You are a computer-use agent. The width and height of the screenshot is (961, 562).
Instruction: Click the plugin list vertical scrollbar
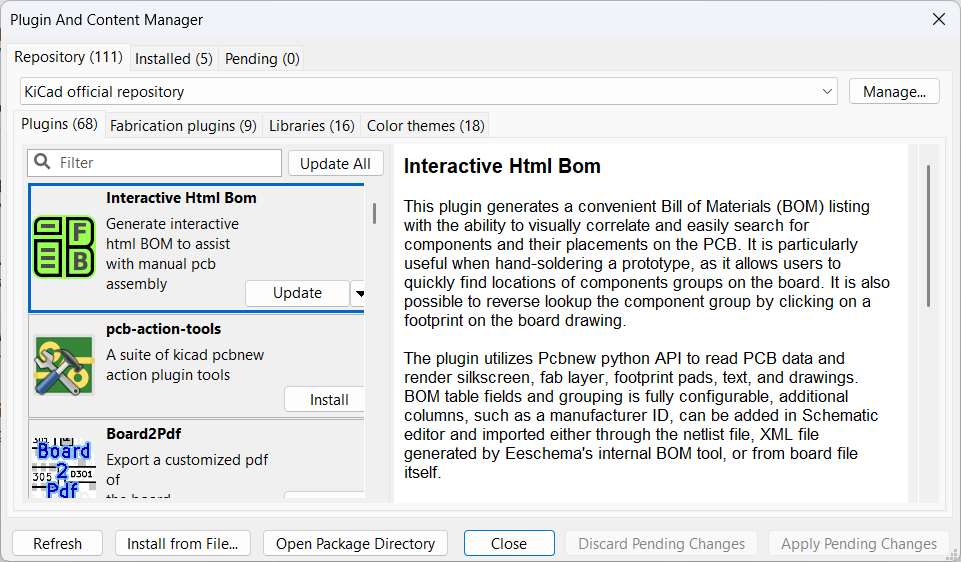[374, 213]
